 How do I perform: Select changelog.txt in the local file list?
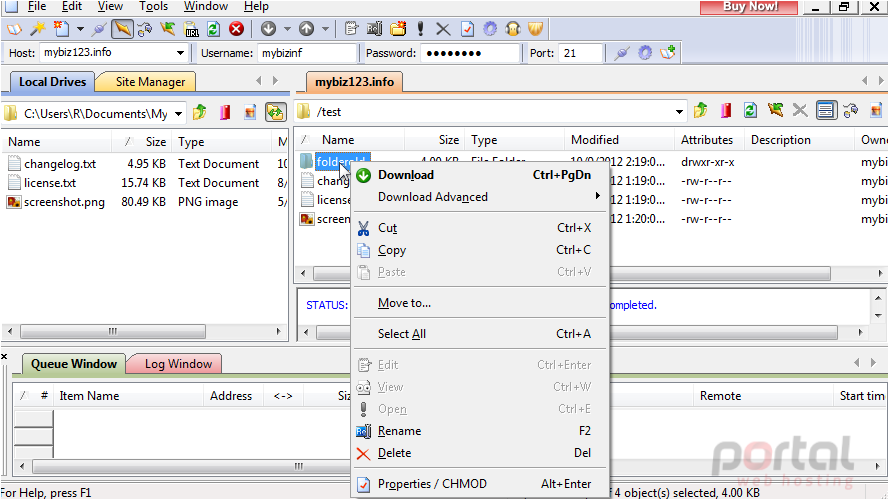click(60, 164)
